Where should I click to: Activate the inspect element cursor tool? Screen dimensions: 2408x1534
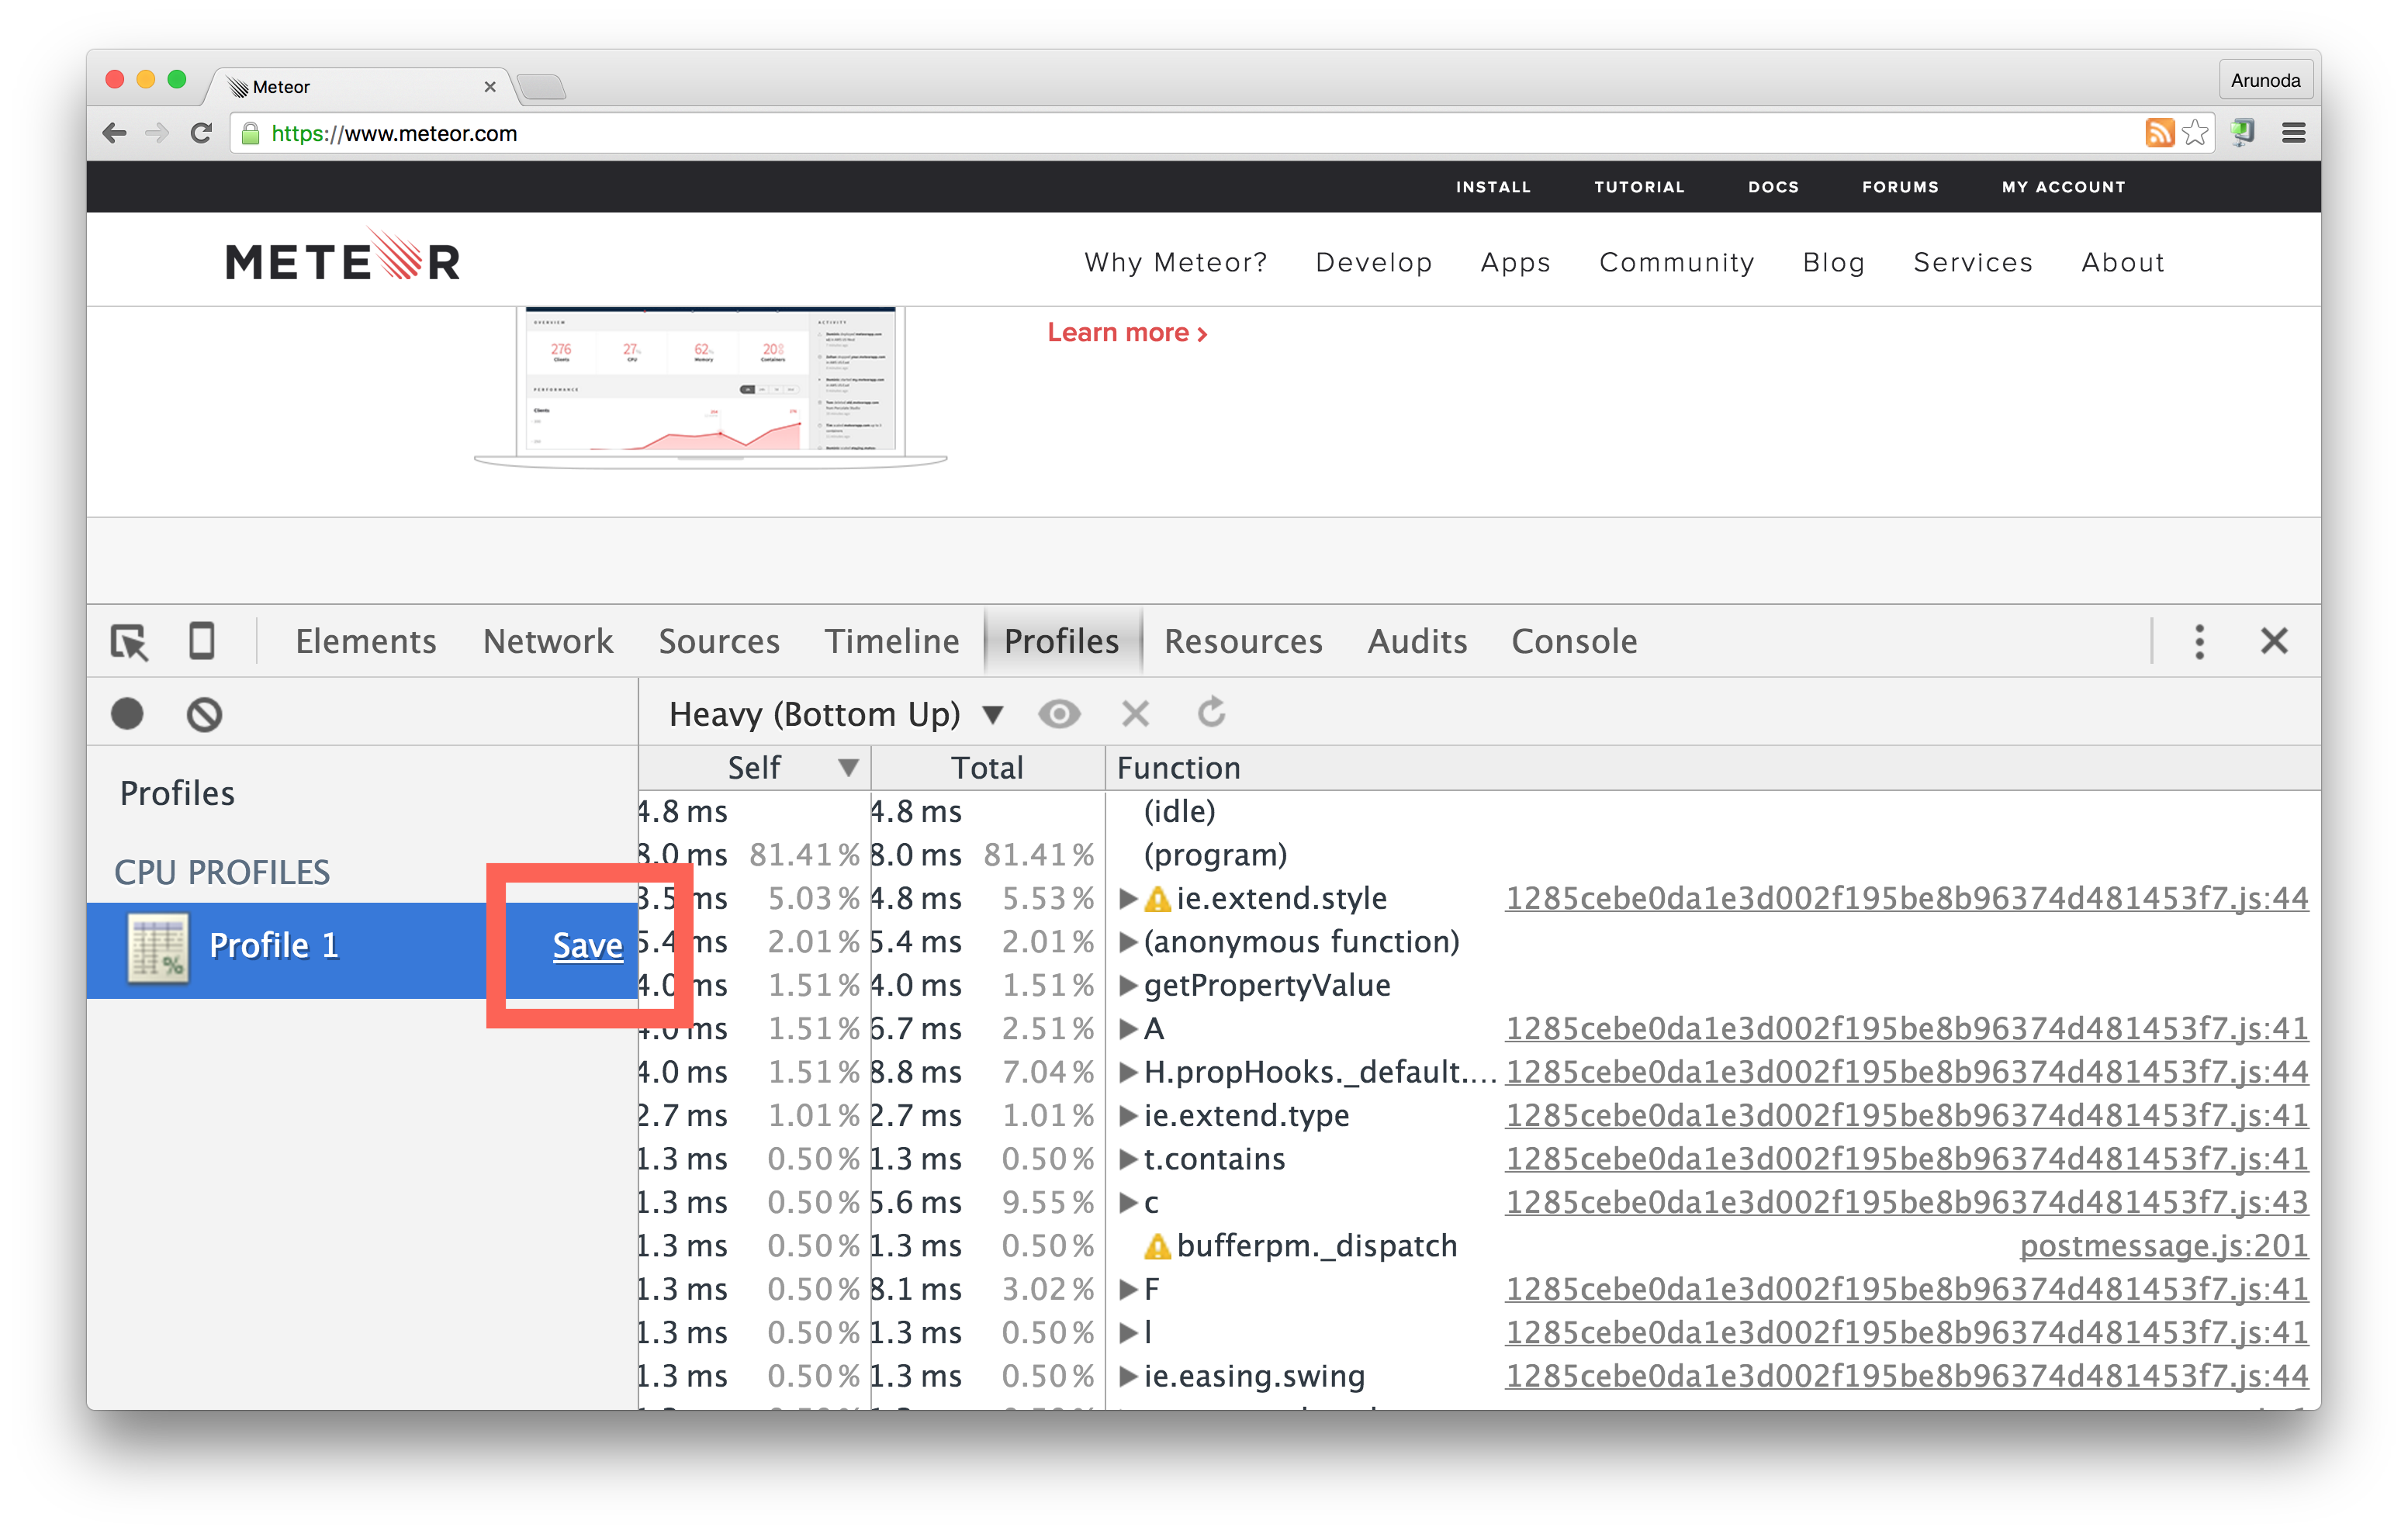128,641
